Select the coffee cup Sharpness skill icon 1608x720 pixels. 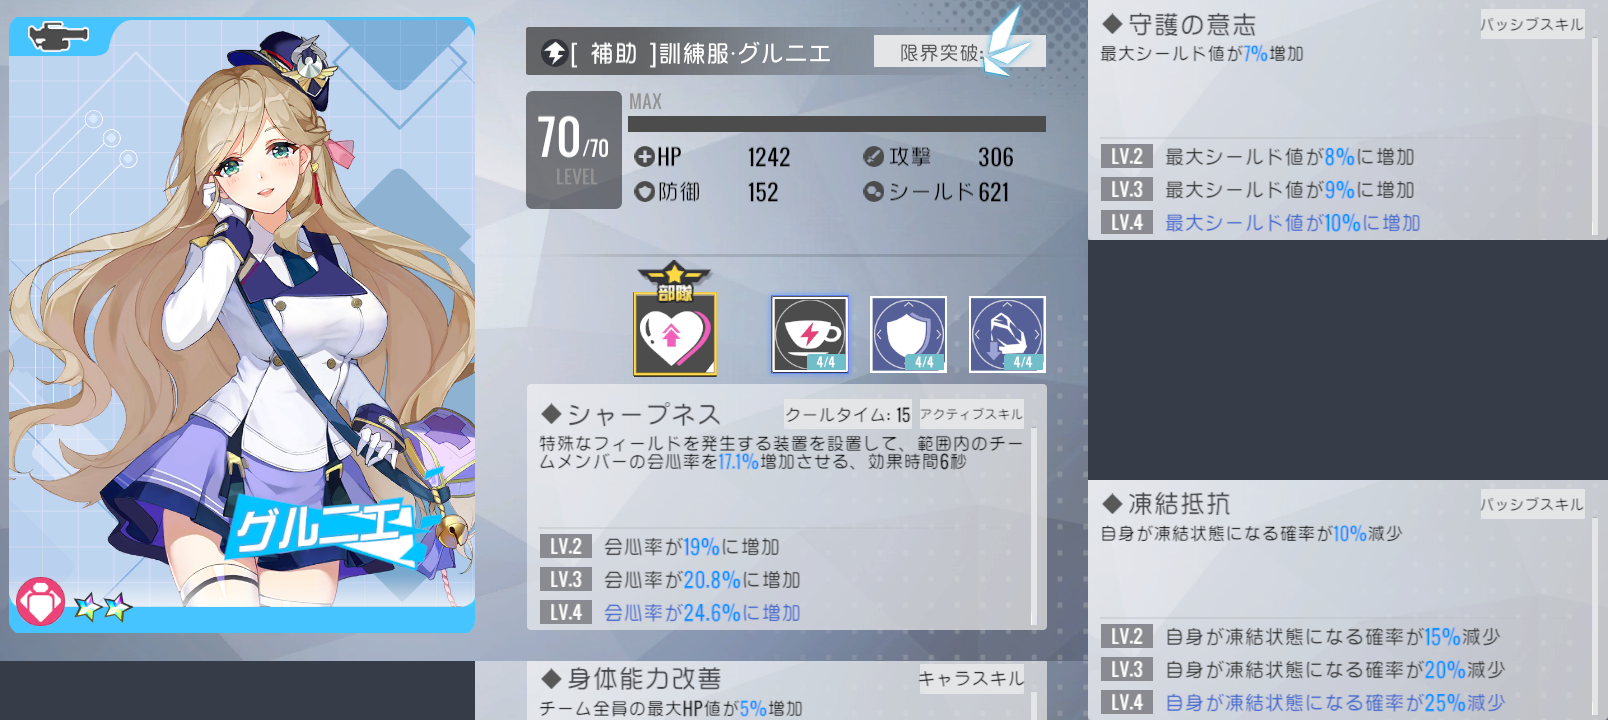810,334
